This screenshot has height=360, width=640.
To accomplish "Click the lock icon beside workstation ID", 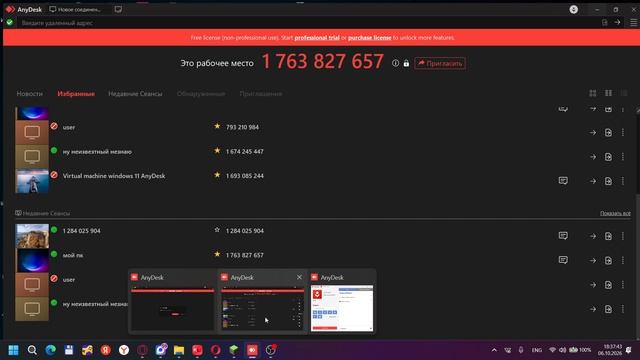I will click(x=406, y=63).
